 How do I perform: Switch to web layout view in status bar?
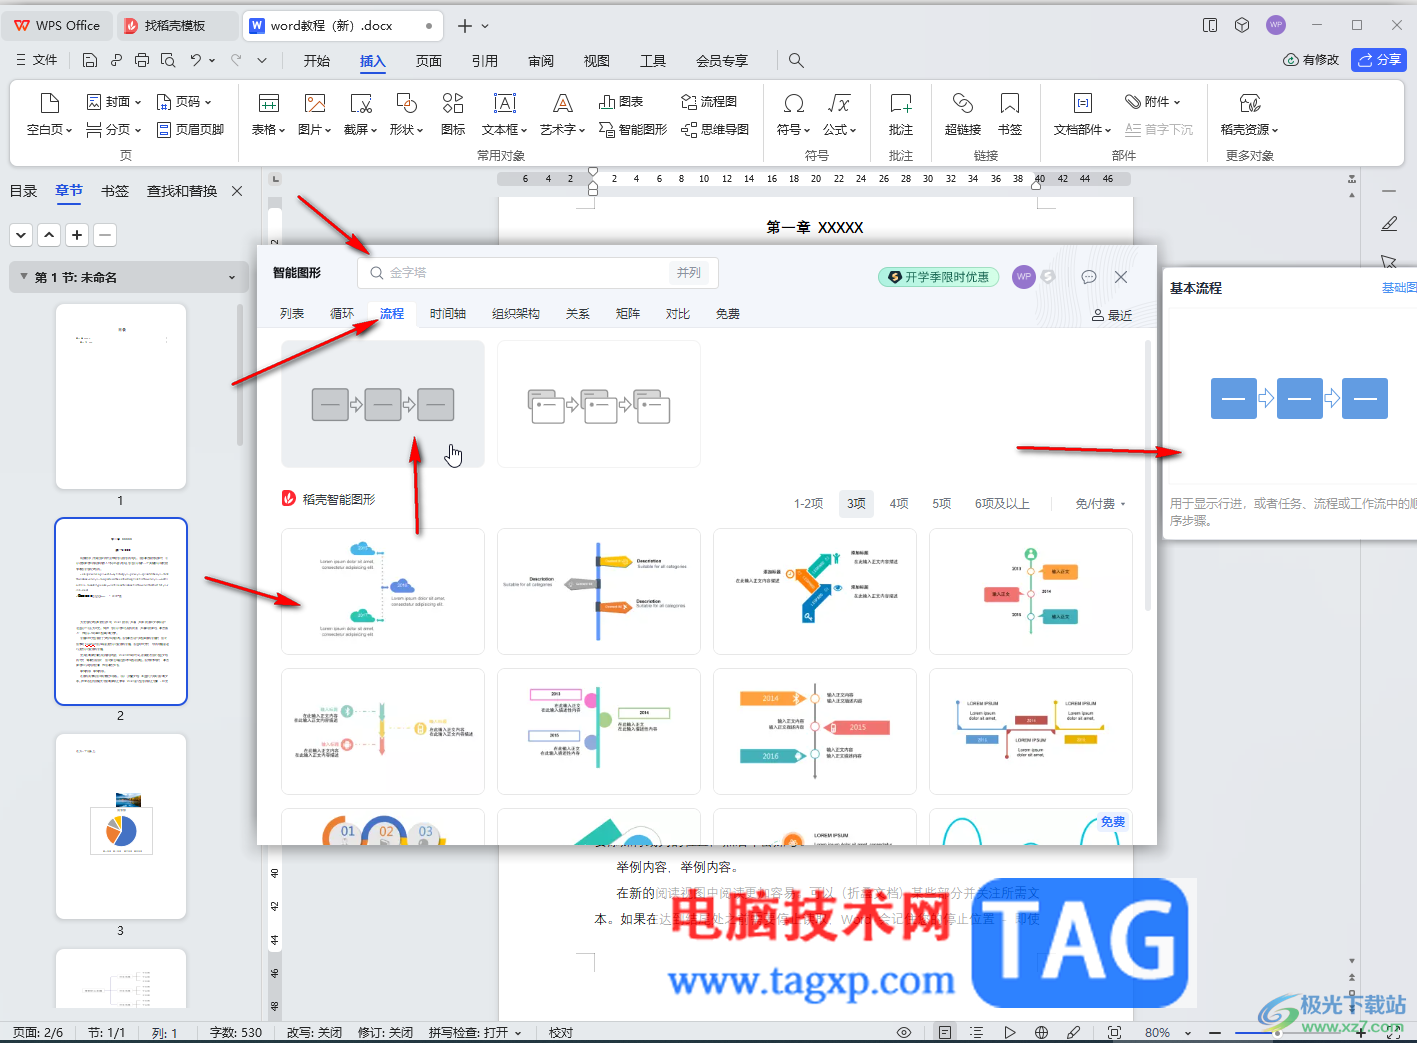pos(1042,1032)
